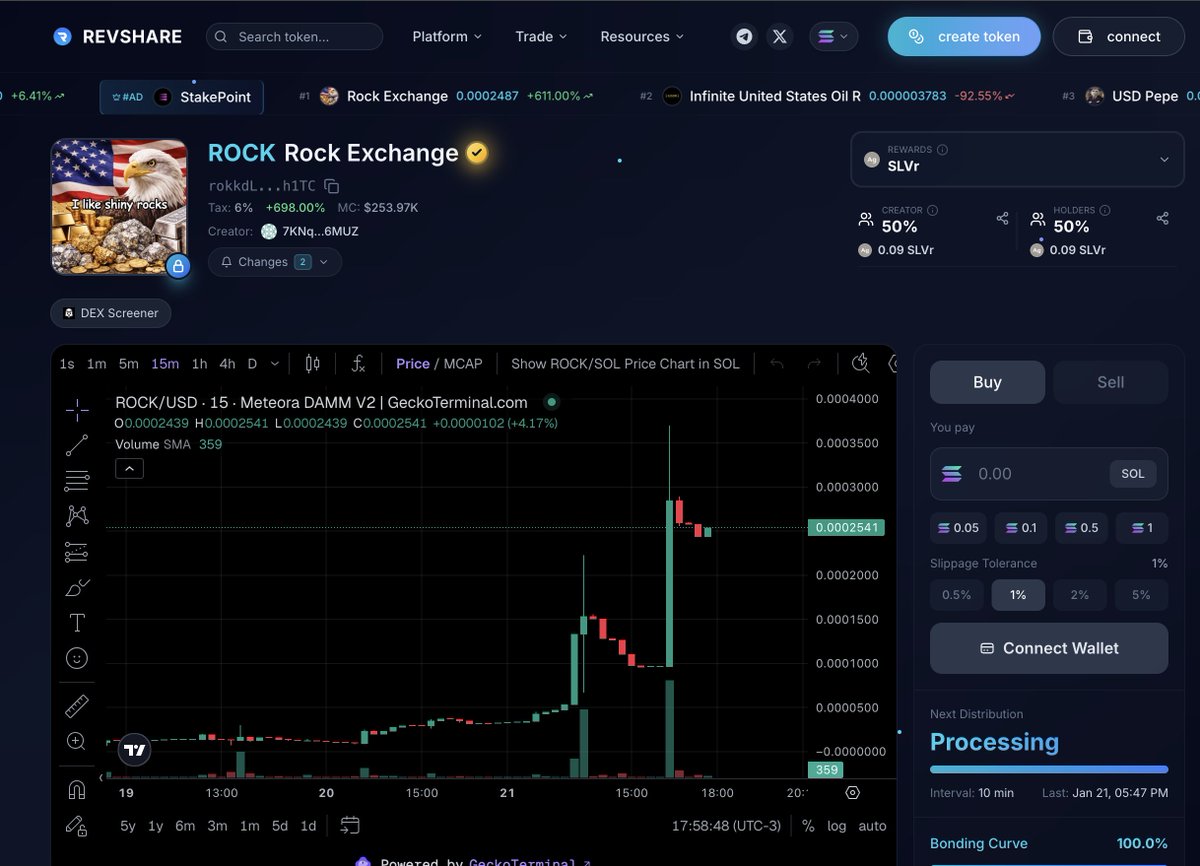Select 1% slippage tolerance
Screen dimensions: 1200x866
coord(1018,595)
